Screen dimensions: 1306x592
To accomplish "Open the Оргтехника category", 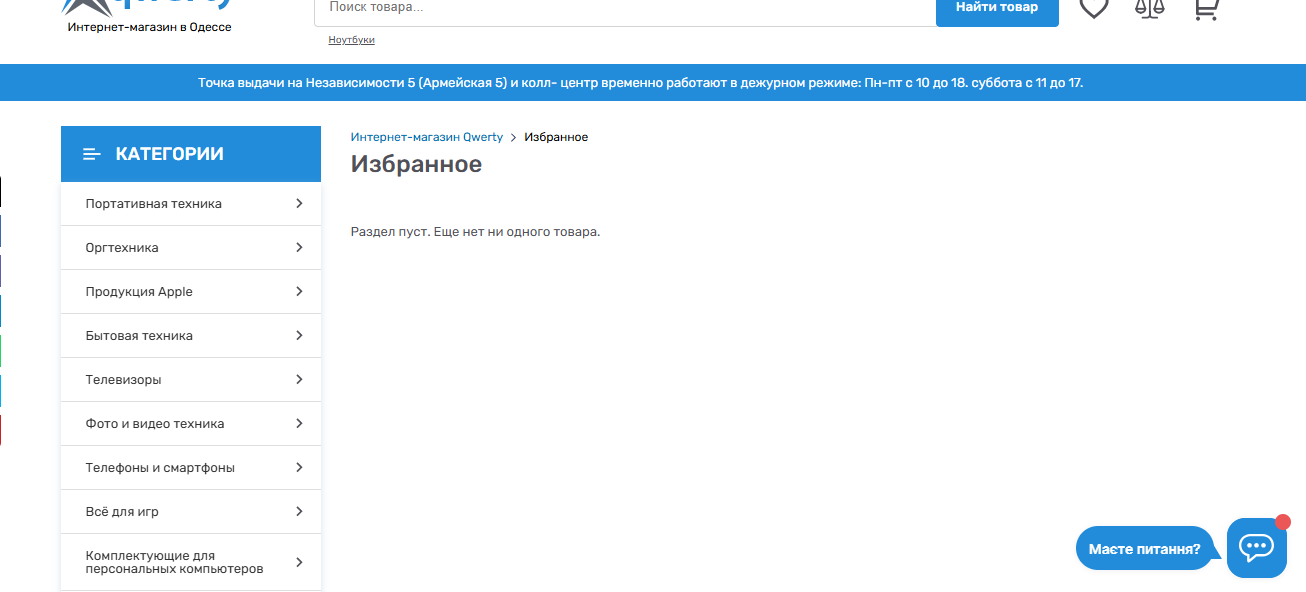I will click(191, 248).
